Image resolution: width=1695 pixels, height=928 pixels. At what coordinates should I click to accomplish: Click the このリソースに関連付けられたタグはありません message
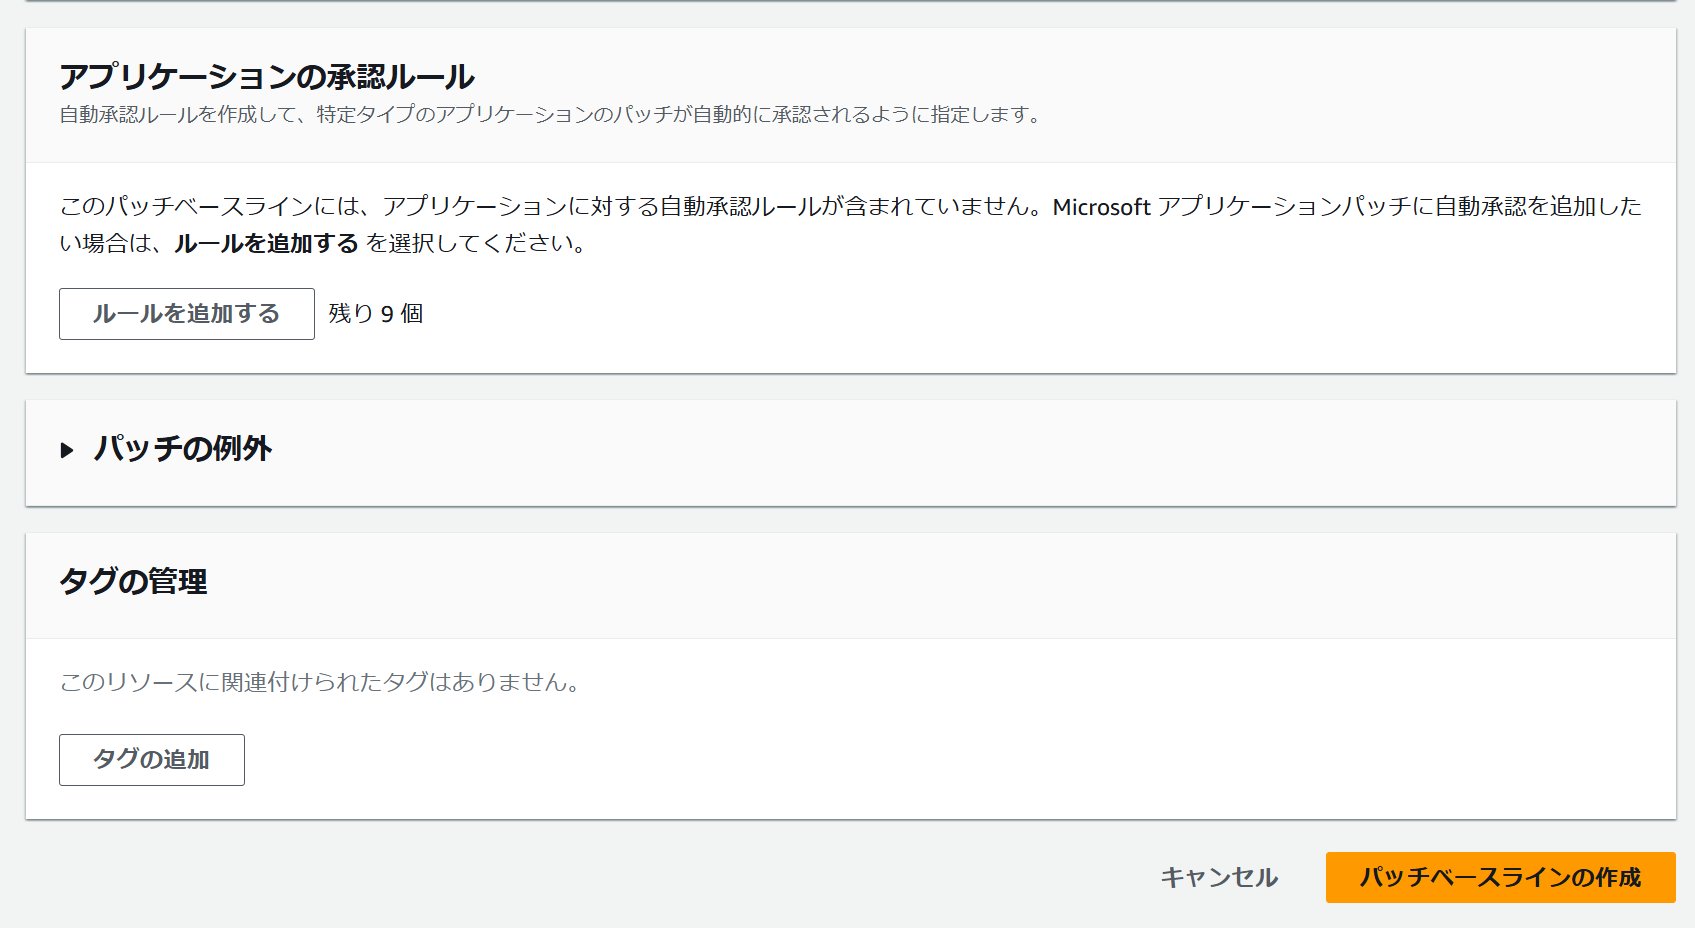pyautogui.click(x=320, y=682)
